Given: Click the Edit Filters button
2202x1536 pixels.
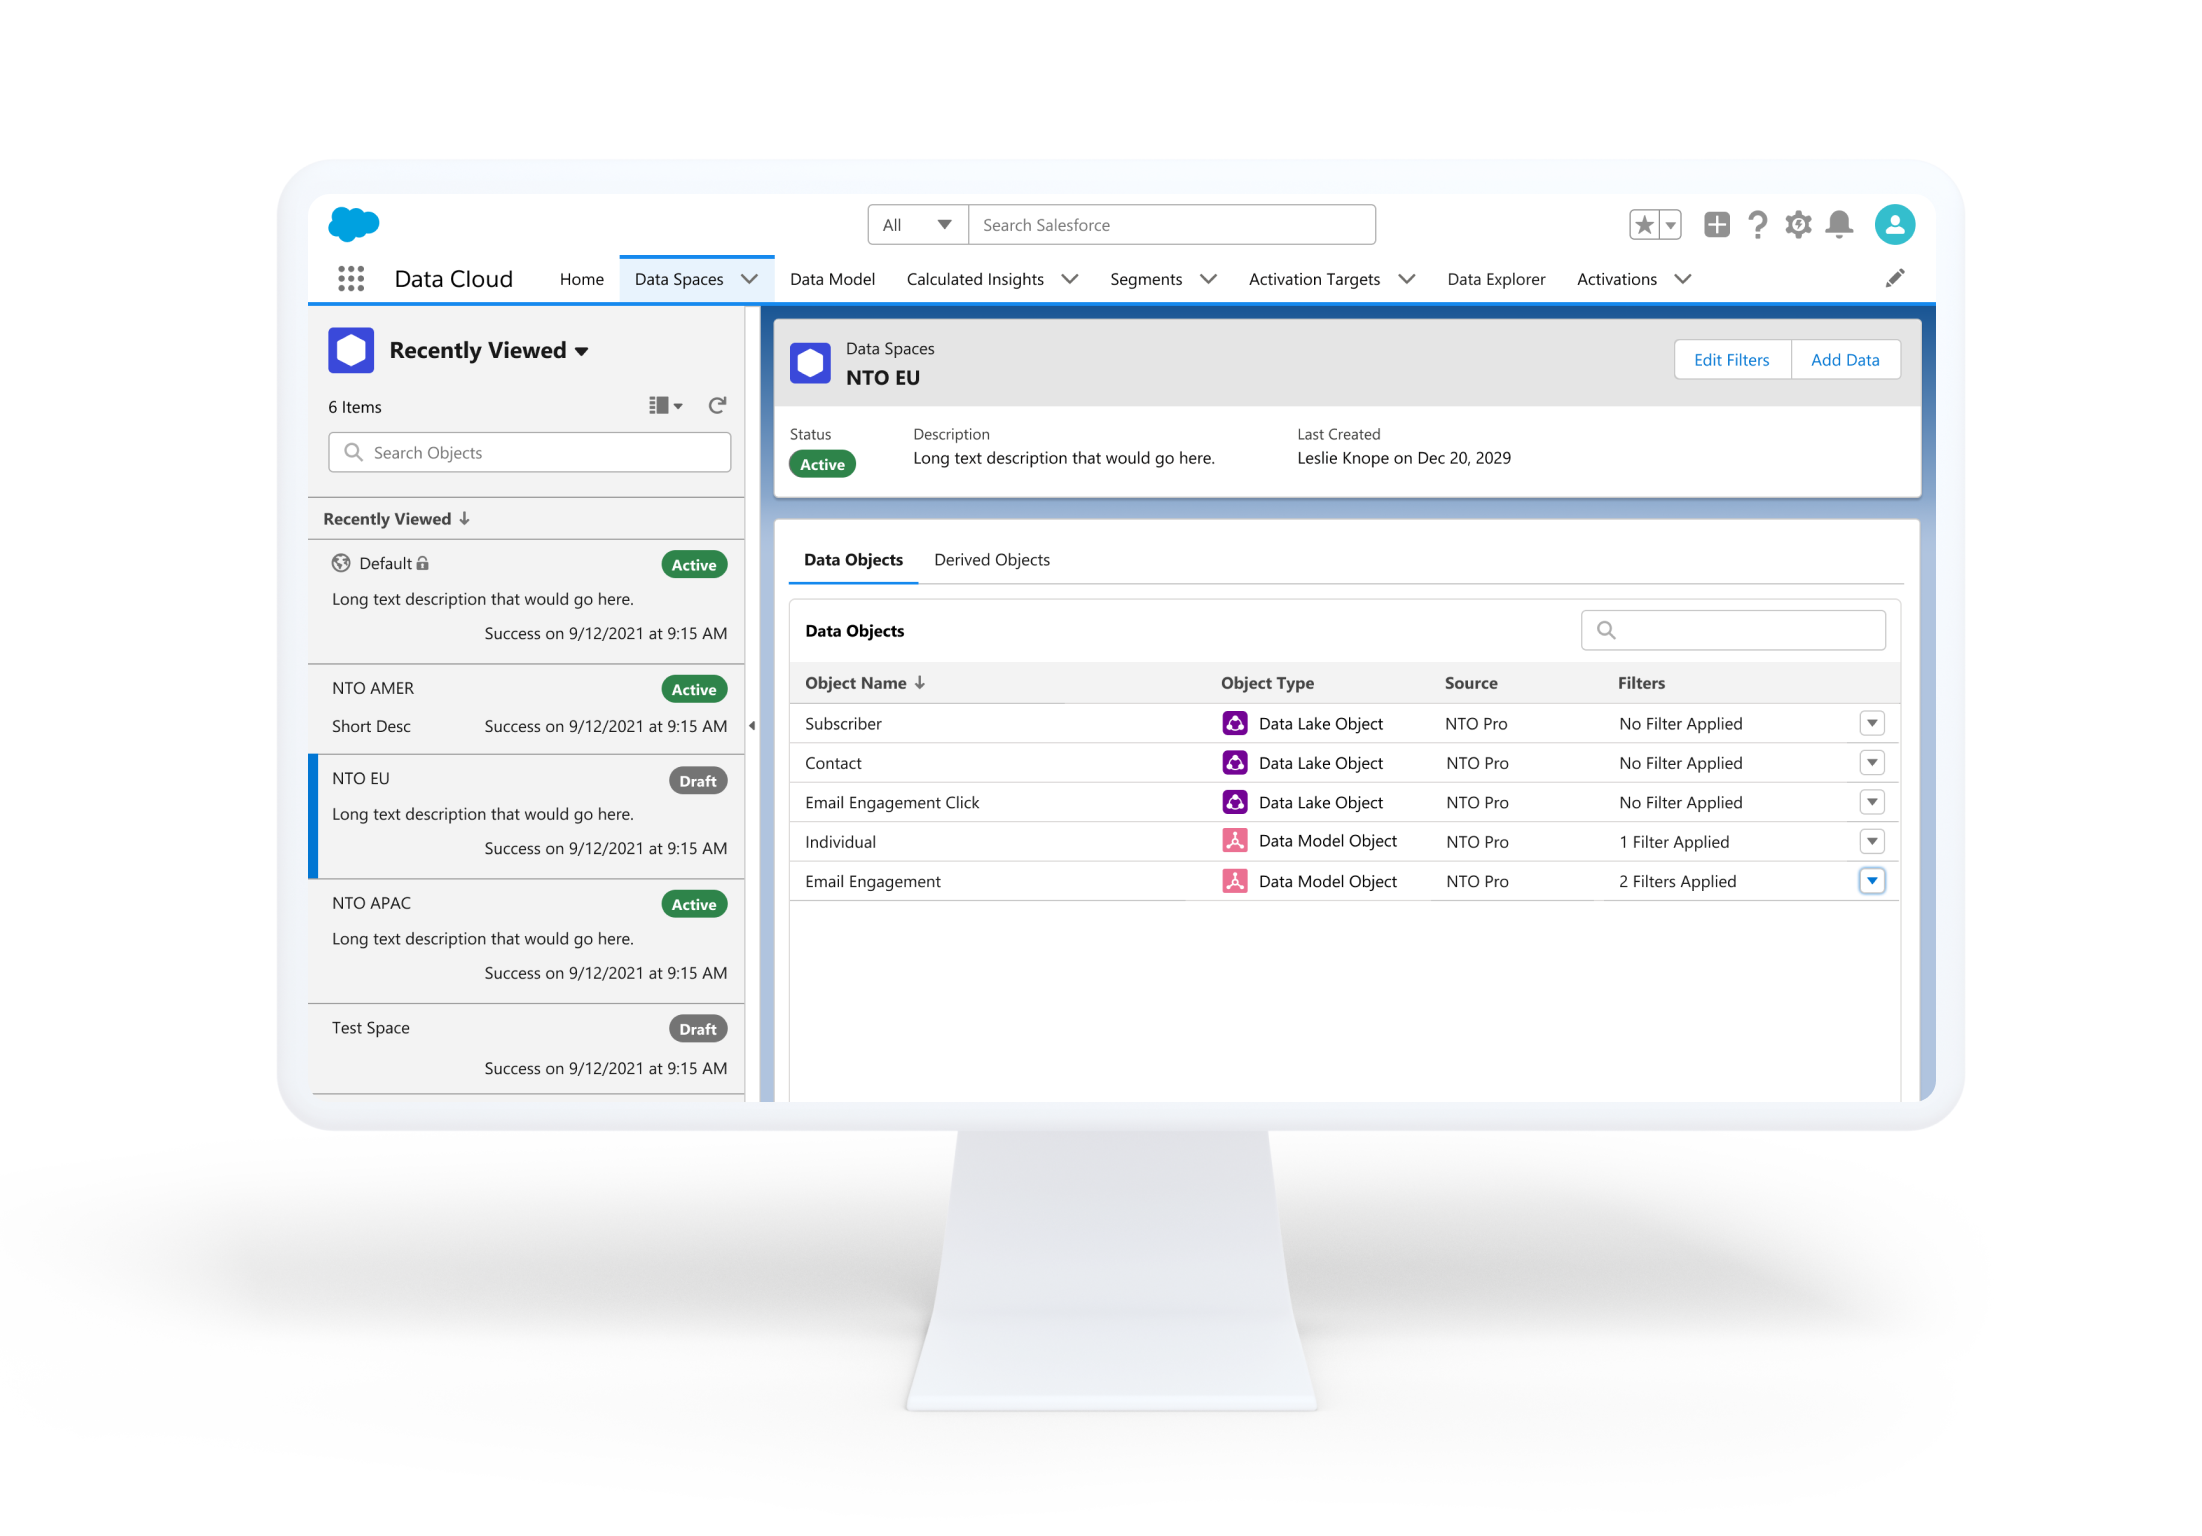Looking at the screenshot, I should tap(1731, 360).
